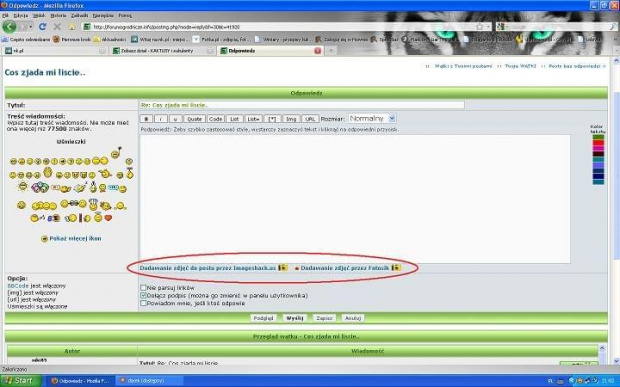
Task: Pick the red text color swatch
Action: 598,143
